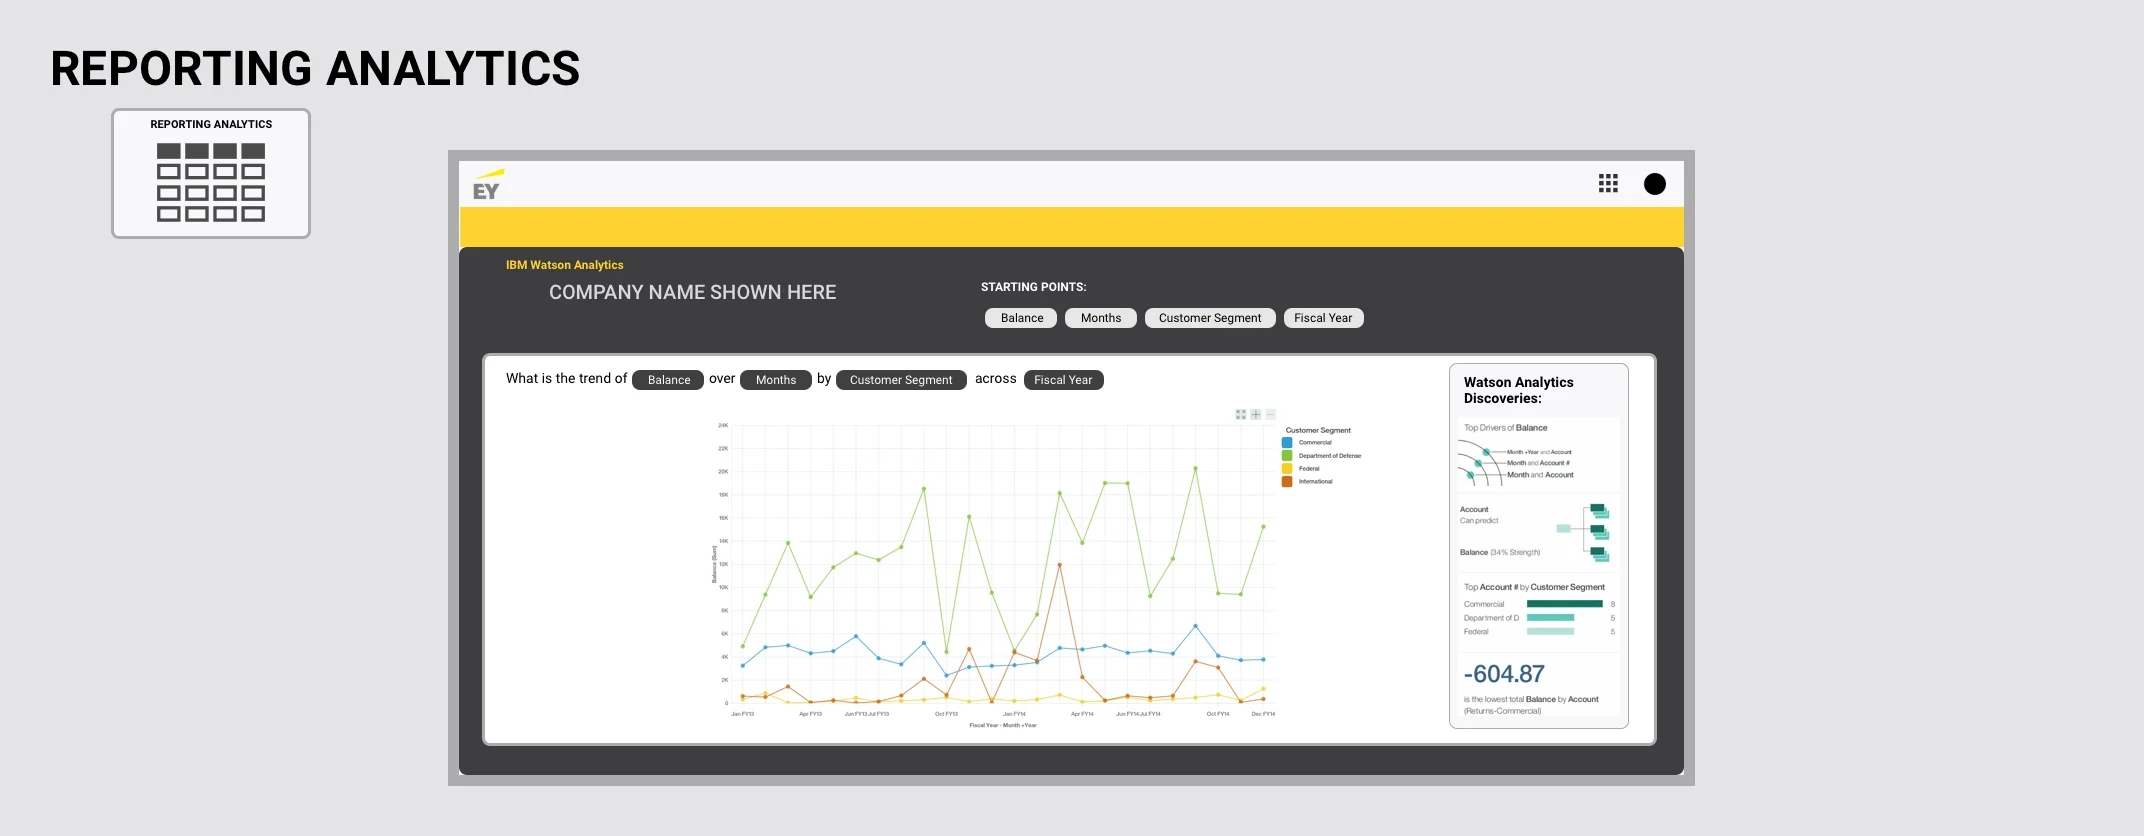Click the yellow Federal legend swatch
This screenshot has height=836, width=2144.
click(x=1288, y=469)
